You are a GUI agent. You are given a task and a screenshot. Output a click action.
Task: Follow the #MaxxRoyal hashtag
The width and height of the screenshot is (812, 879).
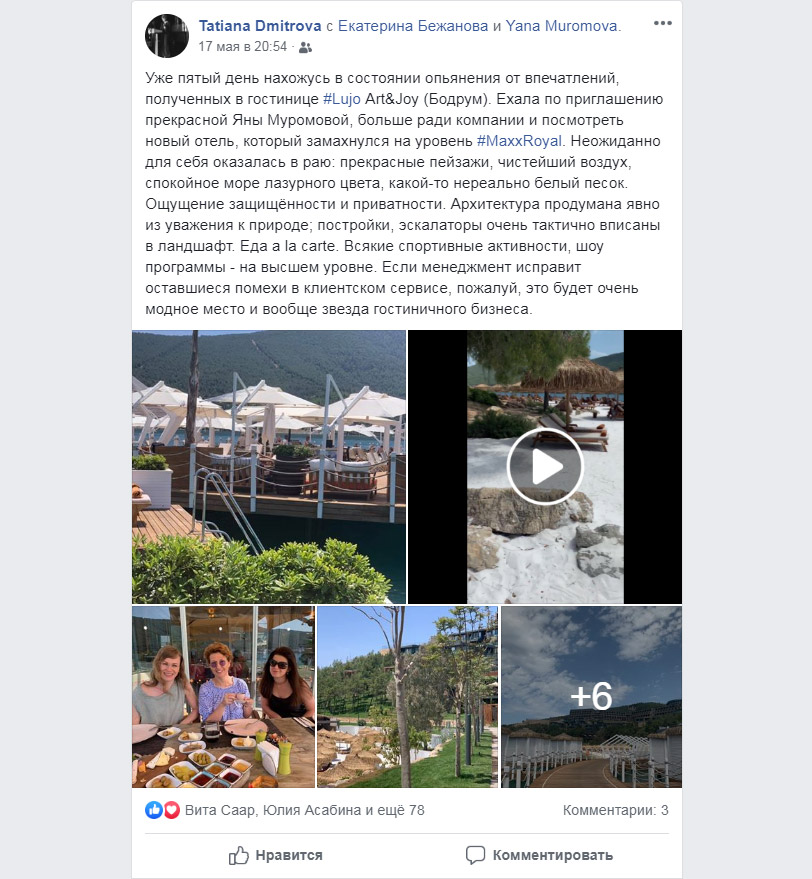click(x=519, y=141)
